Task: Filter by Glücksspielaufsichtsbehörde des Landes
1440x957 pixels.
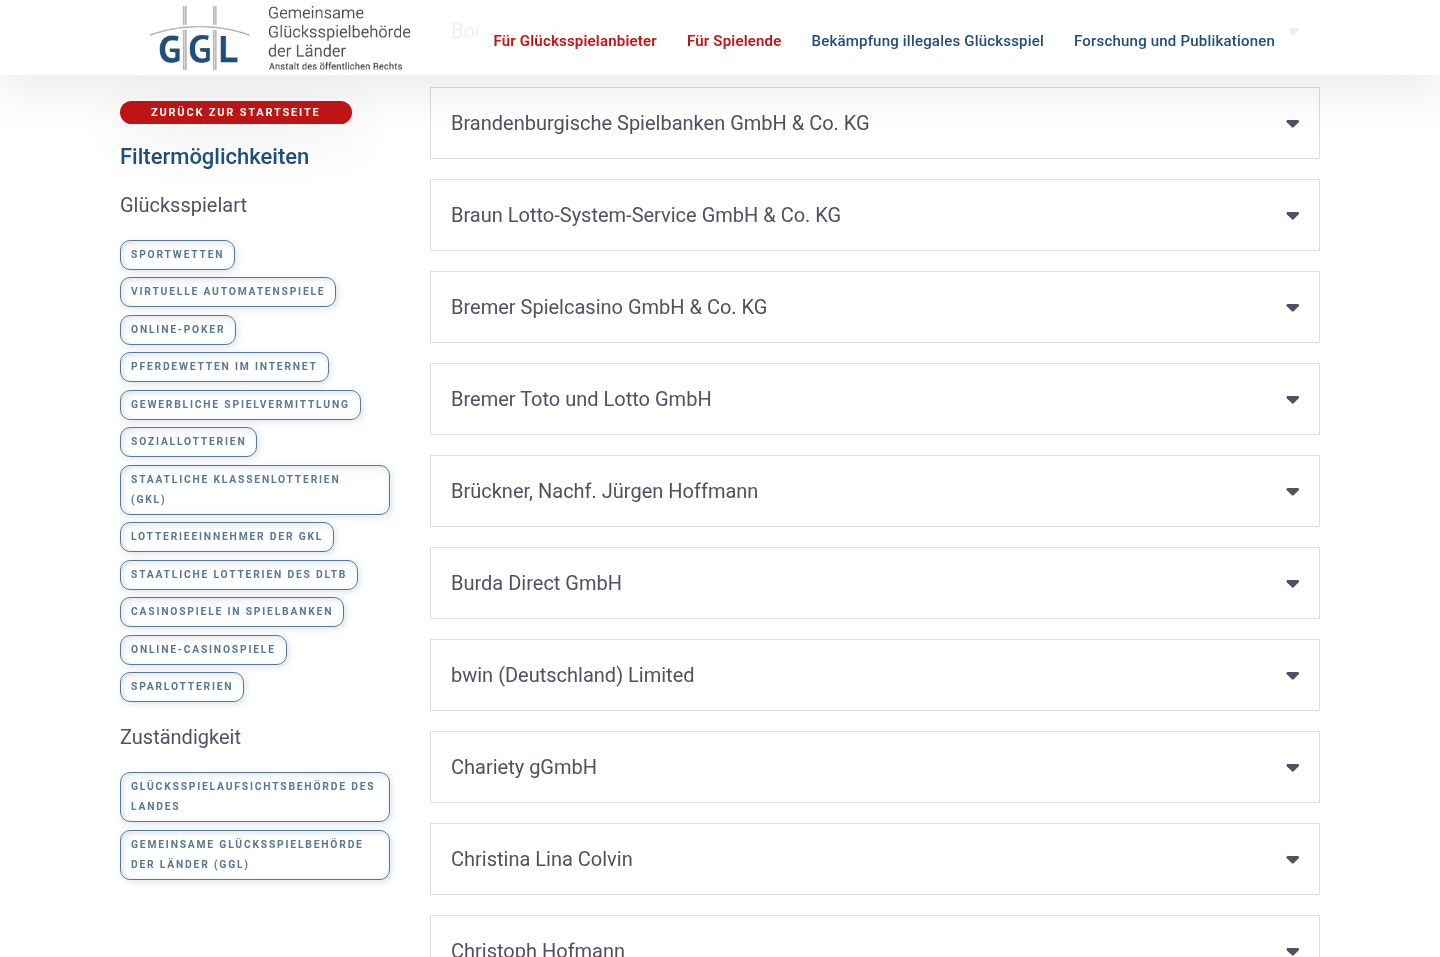Action: tap(255, 797)
